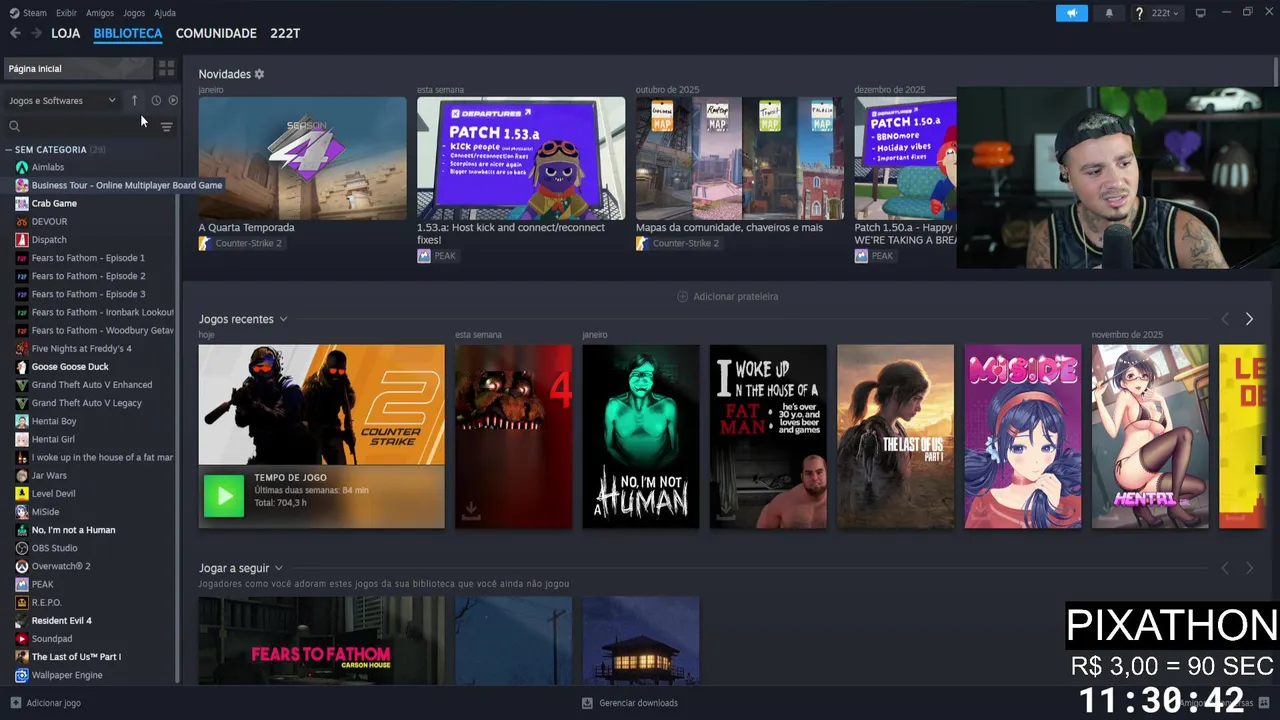1280x720 pixels.
Task: Click the recent activity clock icon
Action: click(156, 100)
